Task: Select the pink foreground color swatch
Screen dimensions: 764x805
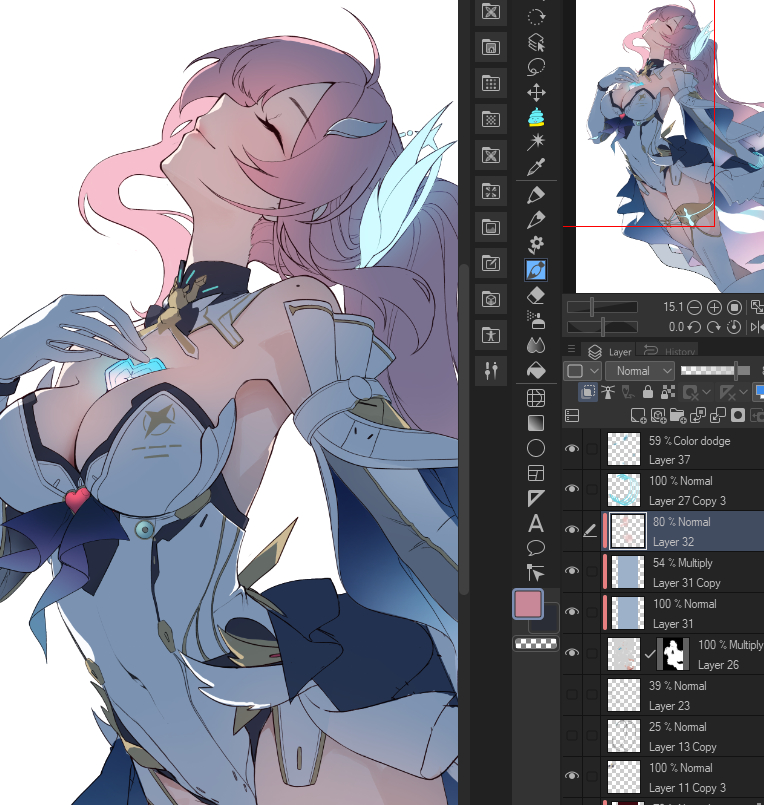Action: pyautogui.click(x=528, y=604)
